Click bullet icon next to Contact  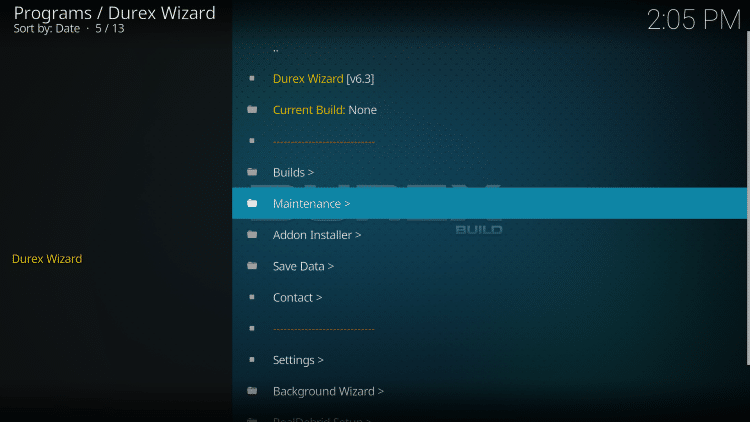tap(252, 297)
